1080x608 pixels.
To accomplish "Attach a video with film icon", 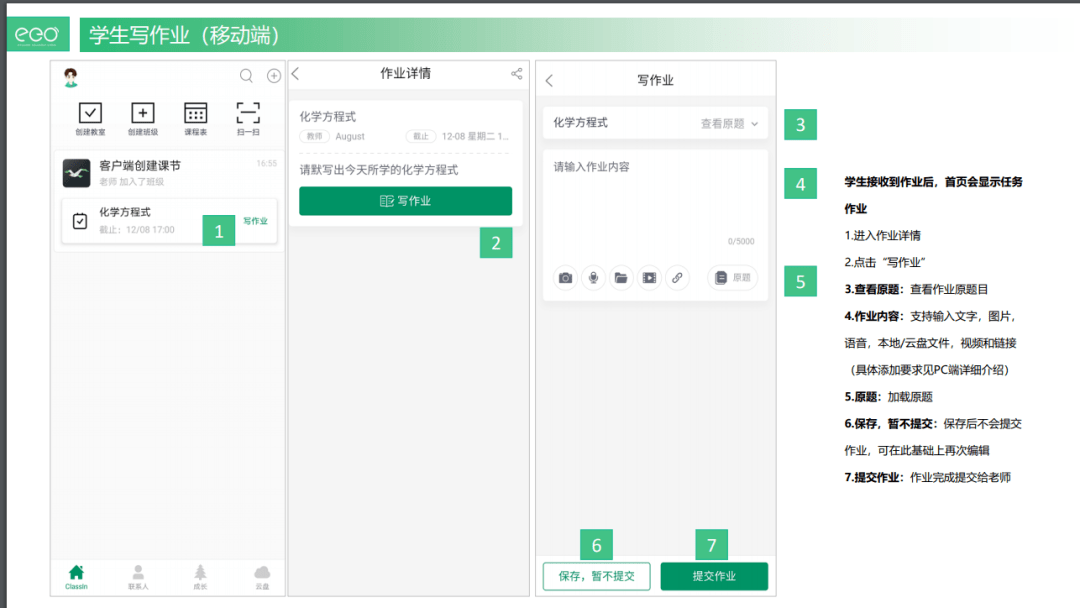I will (x=650, y=277).
